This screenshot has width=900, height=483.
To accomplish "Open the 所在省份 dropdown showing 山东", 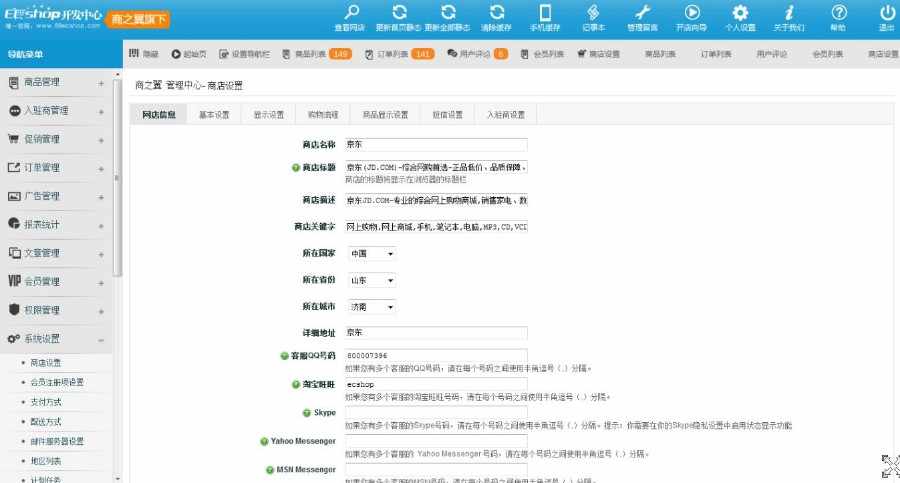I will (371, 280).
